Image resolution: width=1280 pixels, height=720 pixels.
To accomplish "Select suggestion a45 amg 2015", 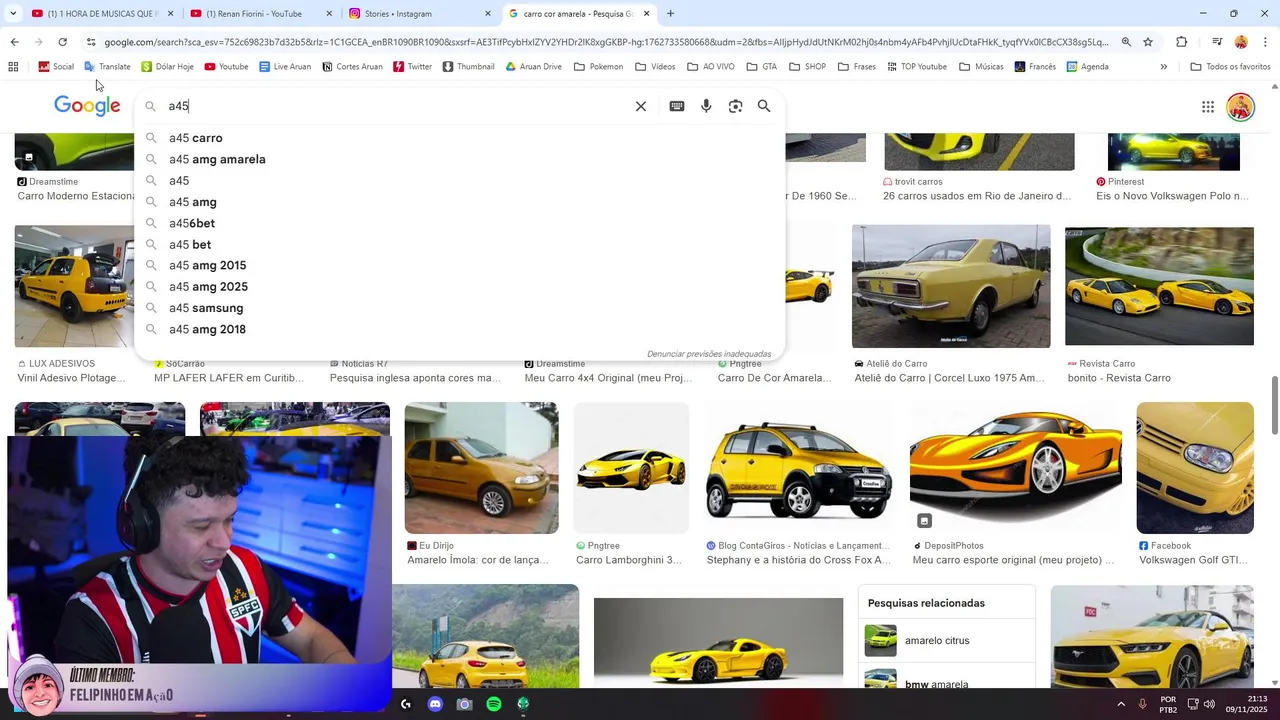I will 459,265.
